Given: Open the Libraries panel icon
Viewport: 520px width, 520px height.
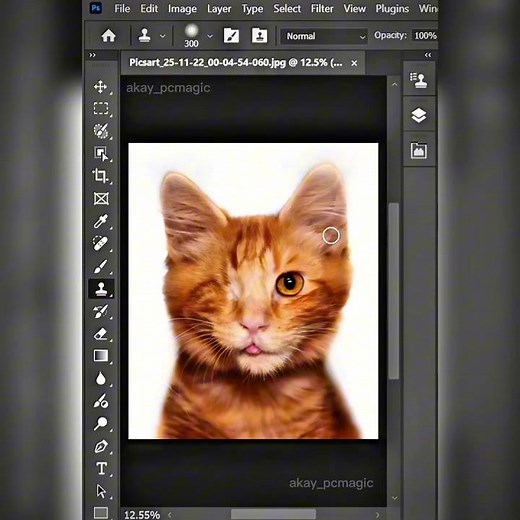Looking at the screenshot, I should click(x=419, y=150).
